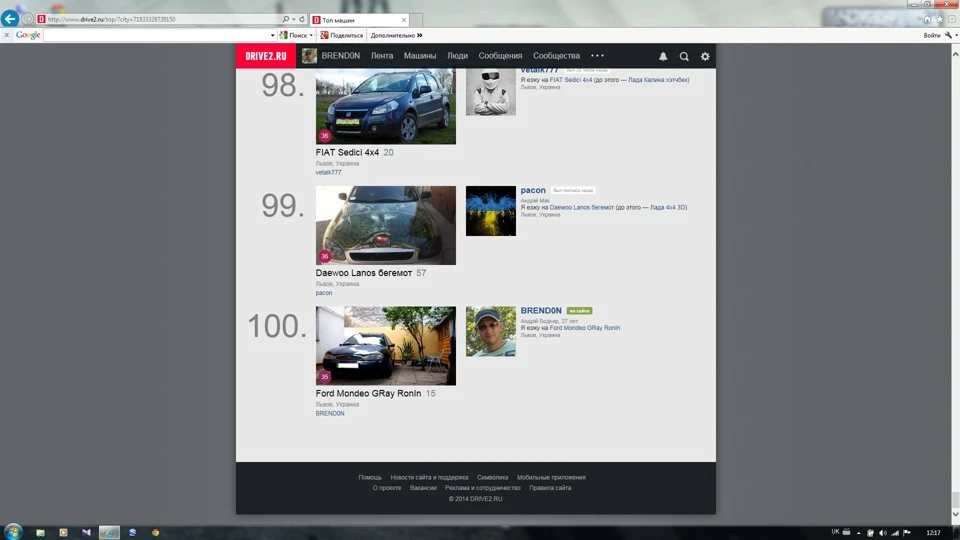This screenshot has height=540, width=960.
Task: Open BRENDON's avatar in the rank 100 row
Action: click(491, 332)
